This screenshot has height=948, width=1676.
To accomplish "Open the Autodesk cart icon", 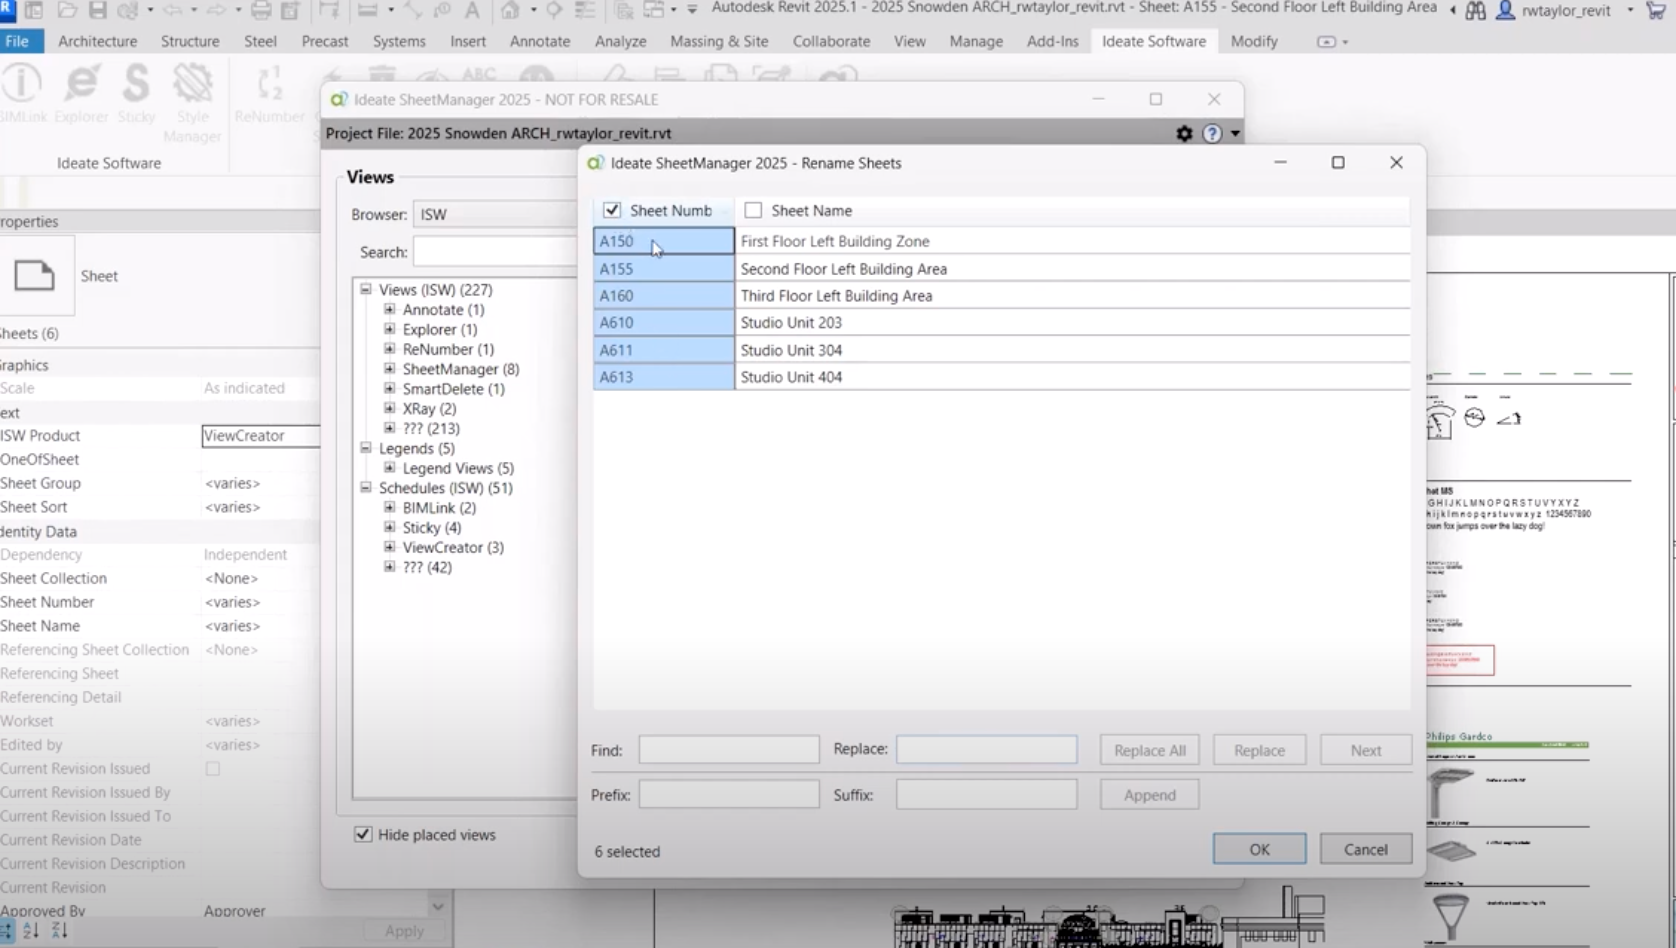I will pyautogui.click(x=1656, y=10).
